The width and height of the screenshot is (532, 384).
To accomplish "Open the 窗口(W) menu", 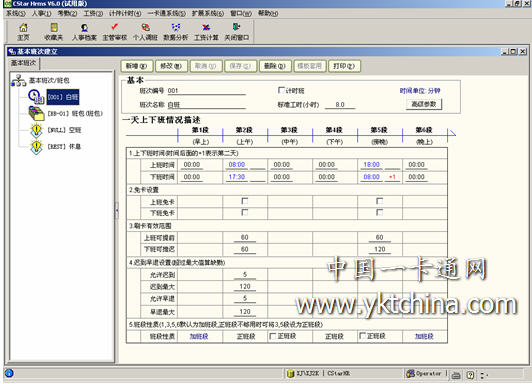I will coord(241,13).
